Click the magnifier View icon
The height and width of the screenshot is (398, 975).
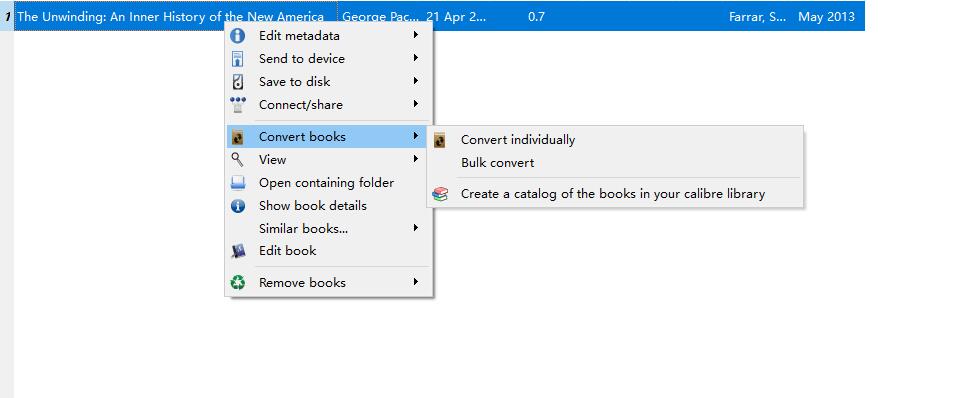coord(238,160)
